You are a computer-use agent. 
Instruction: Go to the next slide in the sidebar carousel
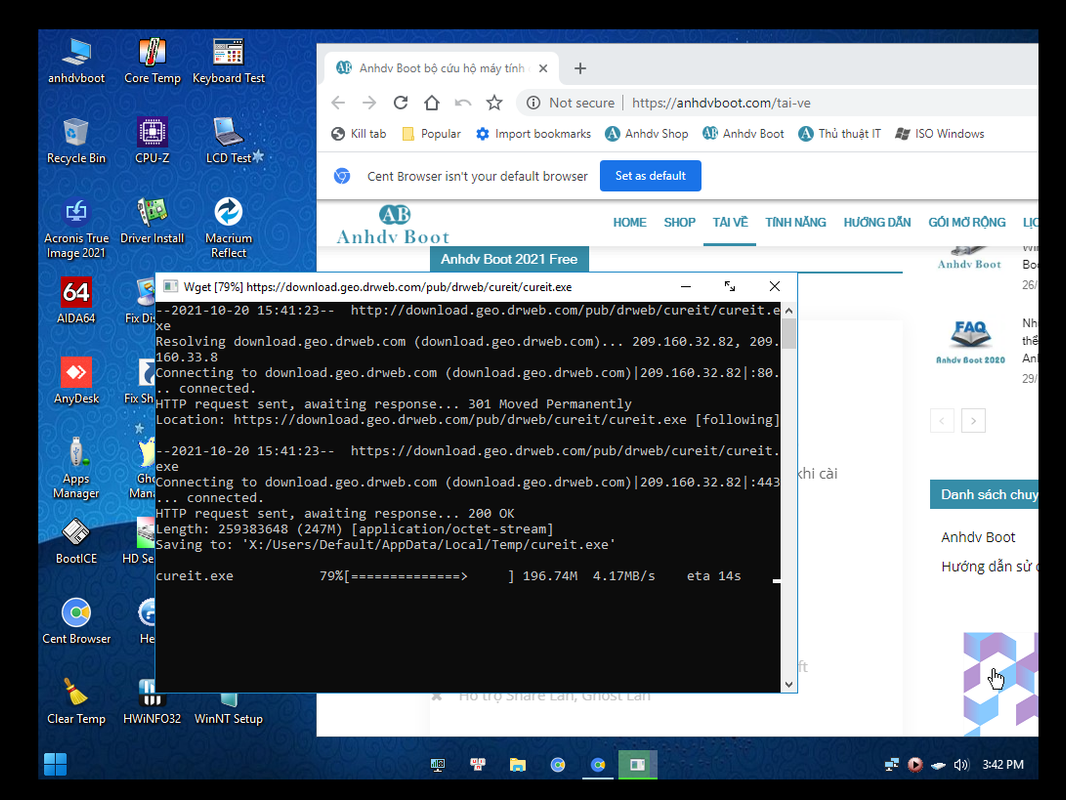(x=974, y=421)
